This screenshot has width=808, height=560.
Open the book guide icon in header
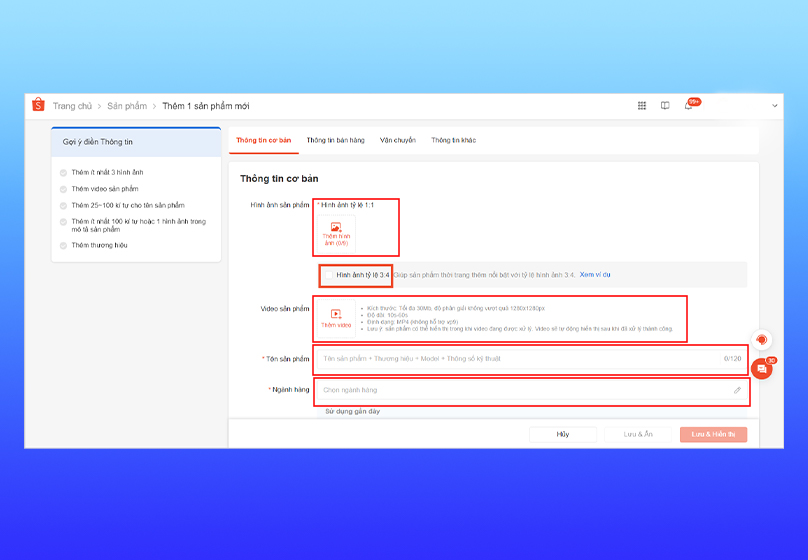665,105
